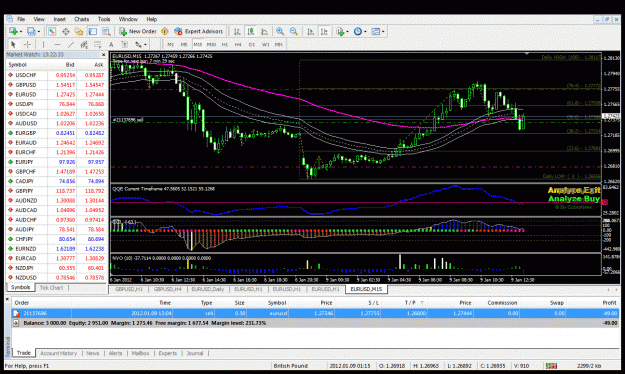Open the Charts menu
Screen dimensions: 625x374
coord(81,19)
